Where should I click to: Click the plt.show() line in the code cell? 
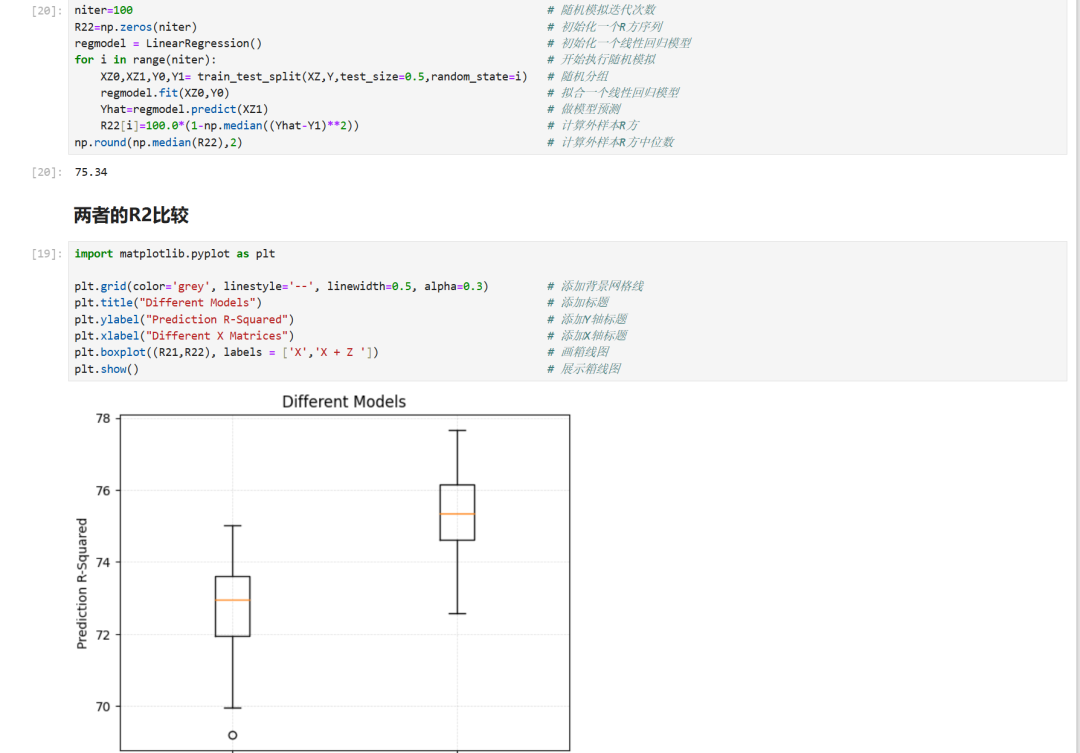pyautogui.click(x=106, y=369)
